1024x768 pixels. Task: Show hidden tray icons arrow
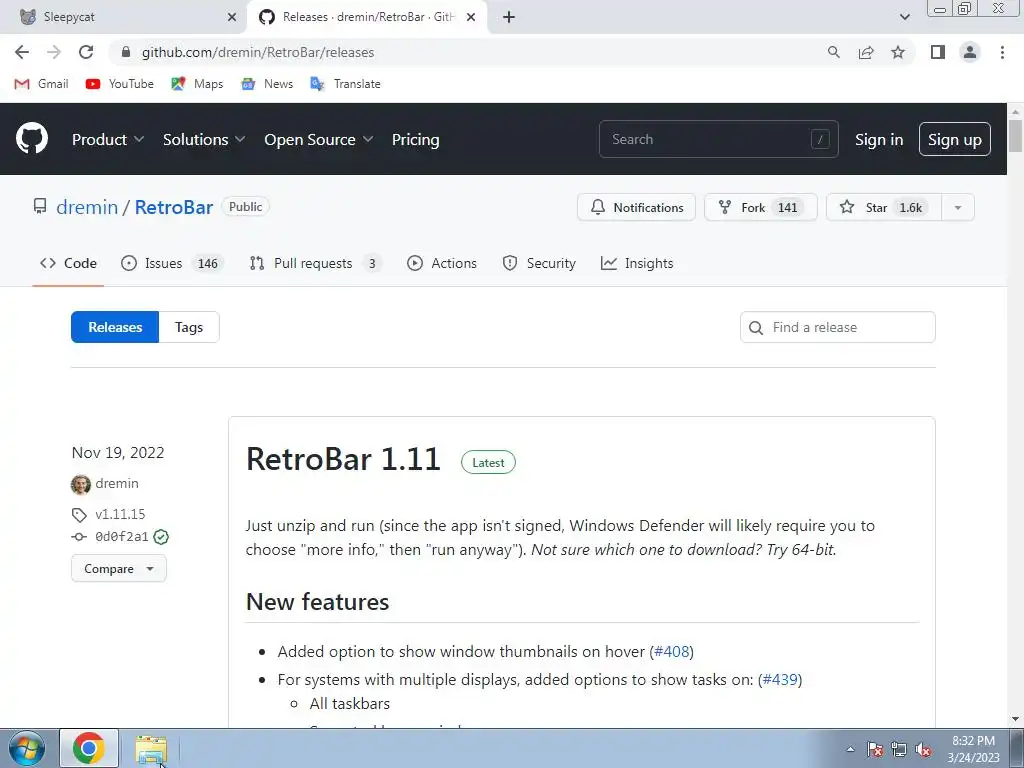point(850,749)
